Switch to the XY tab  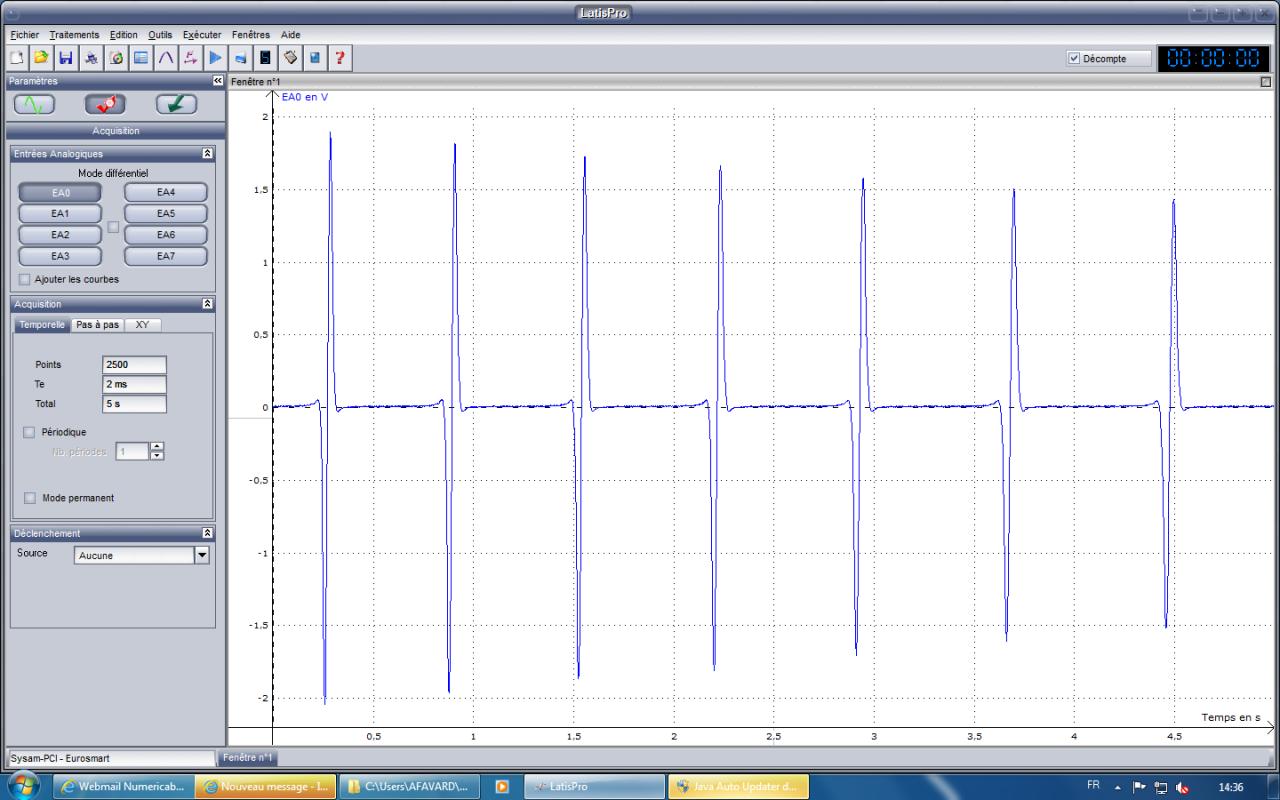142,325
